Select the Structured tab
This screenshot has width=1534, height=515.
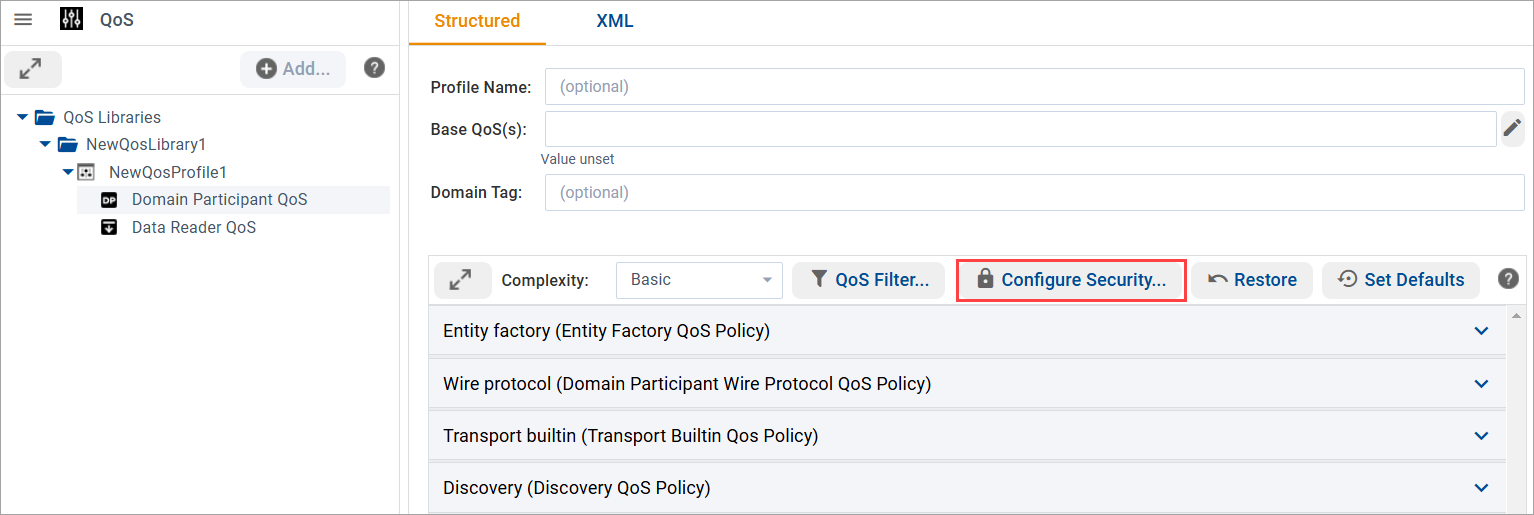[477, 21]
